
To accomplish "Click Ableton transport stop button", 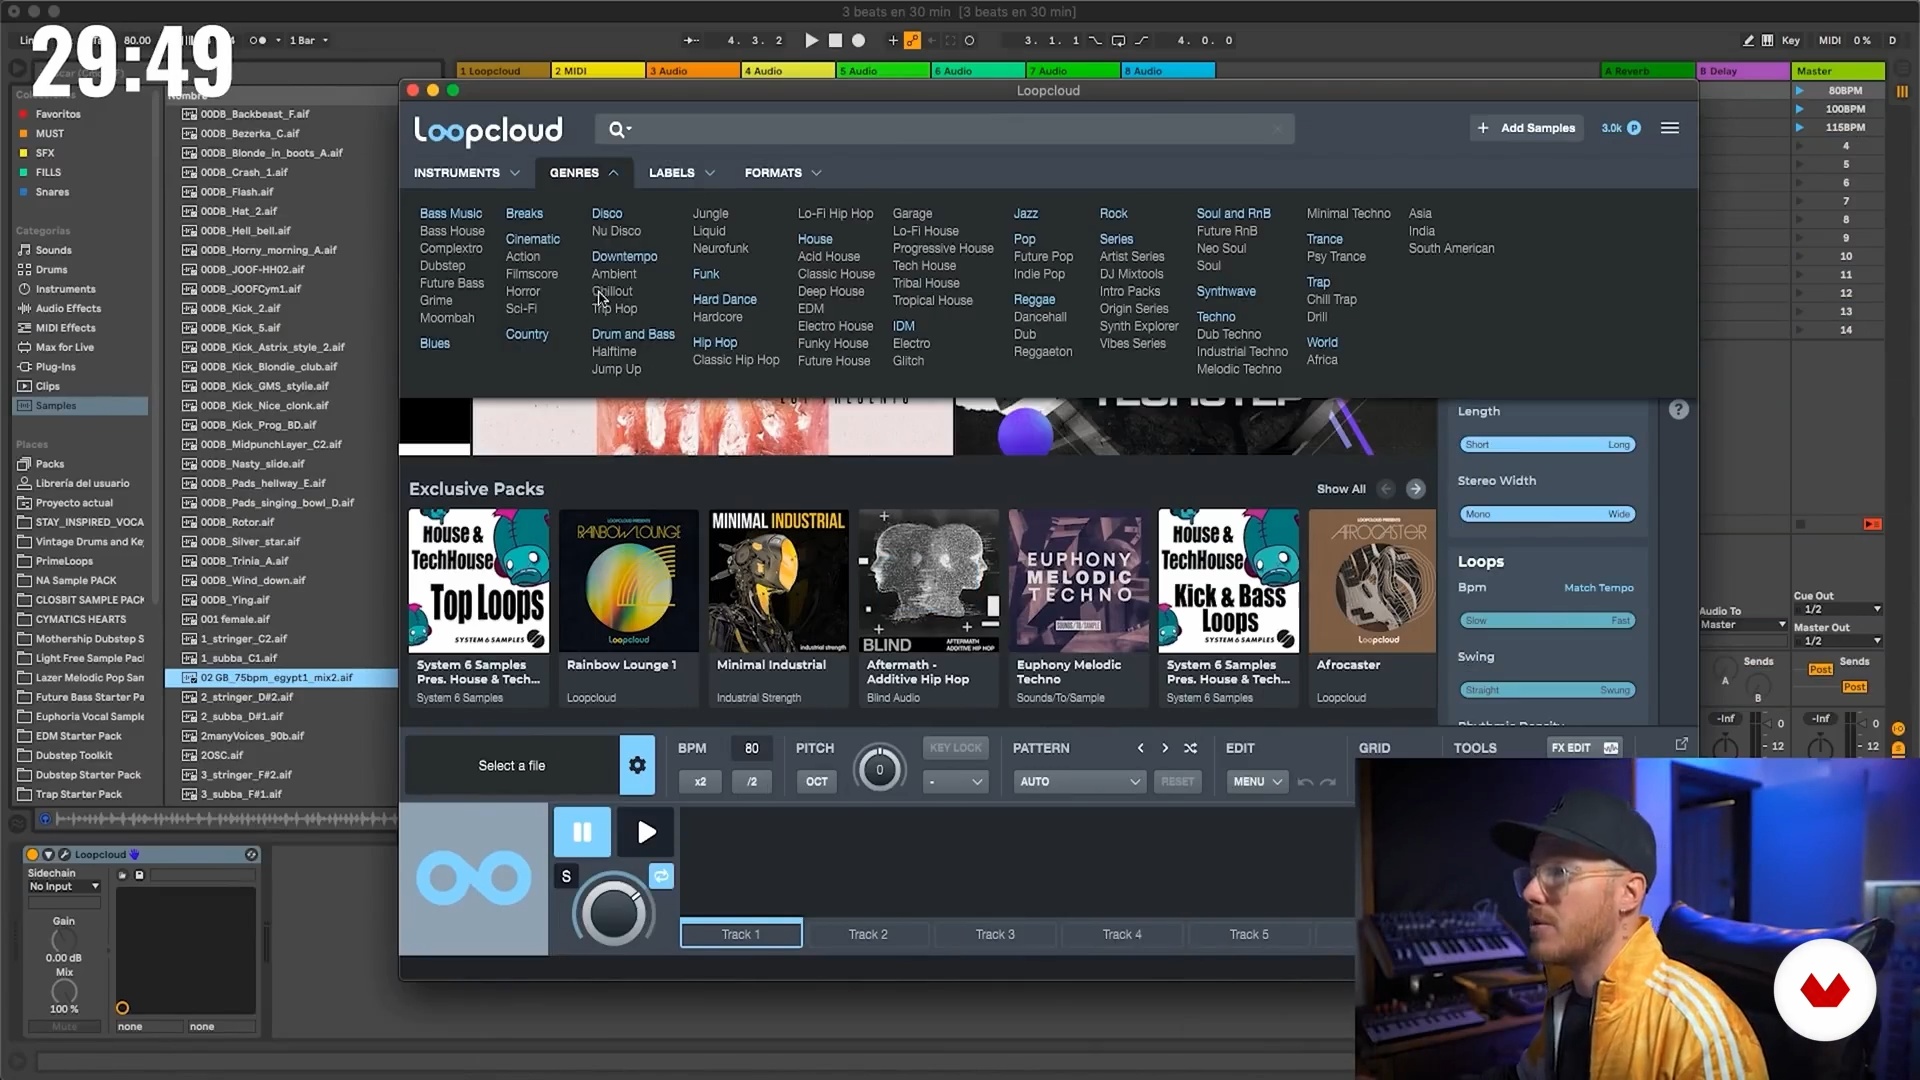I will pos(835,40).
